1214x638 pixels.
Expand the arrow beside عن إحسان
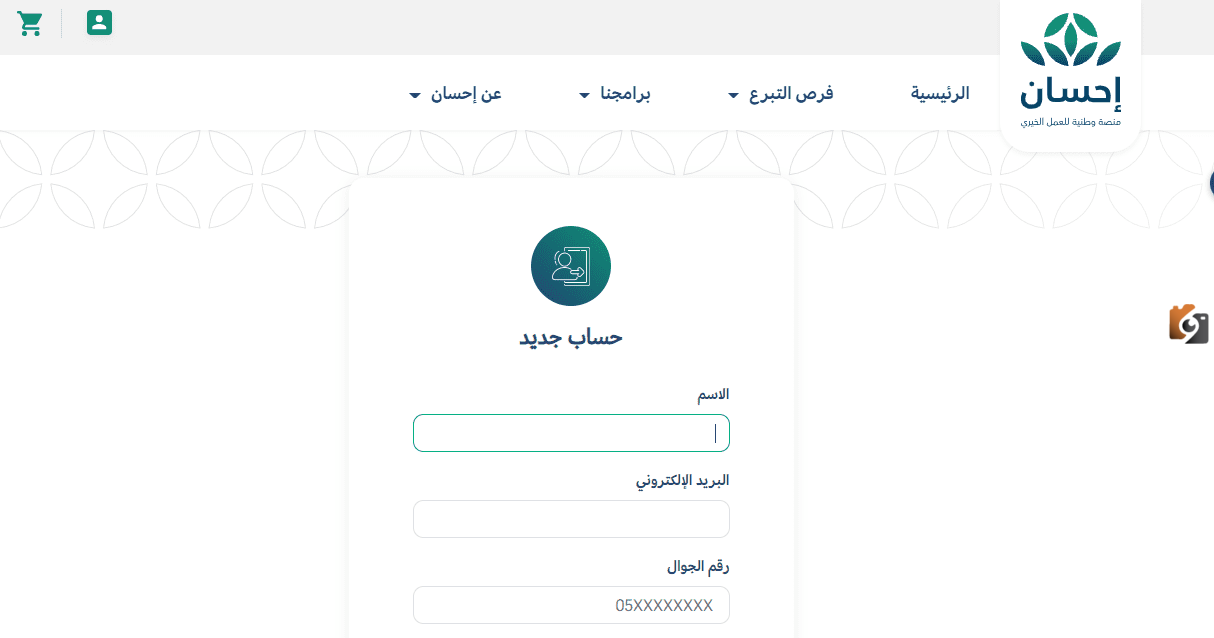pos(415,96)
